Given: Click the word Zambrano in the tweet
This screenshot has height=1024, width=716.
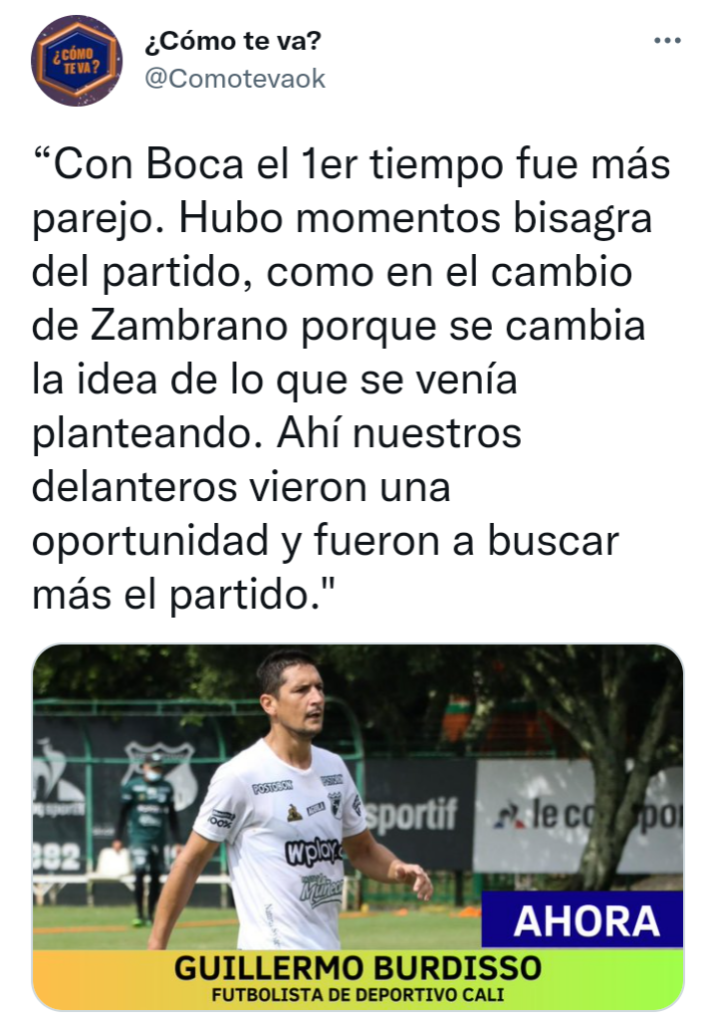Looking at the screenshot, I should pyautogui.click(x=189, y=325).
